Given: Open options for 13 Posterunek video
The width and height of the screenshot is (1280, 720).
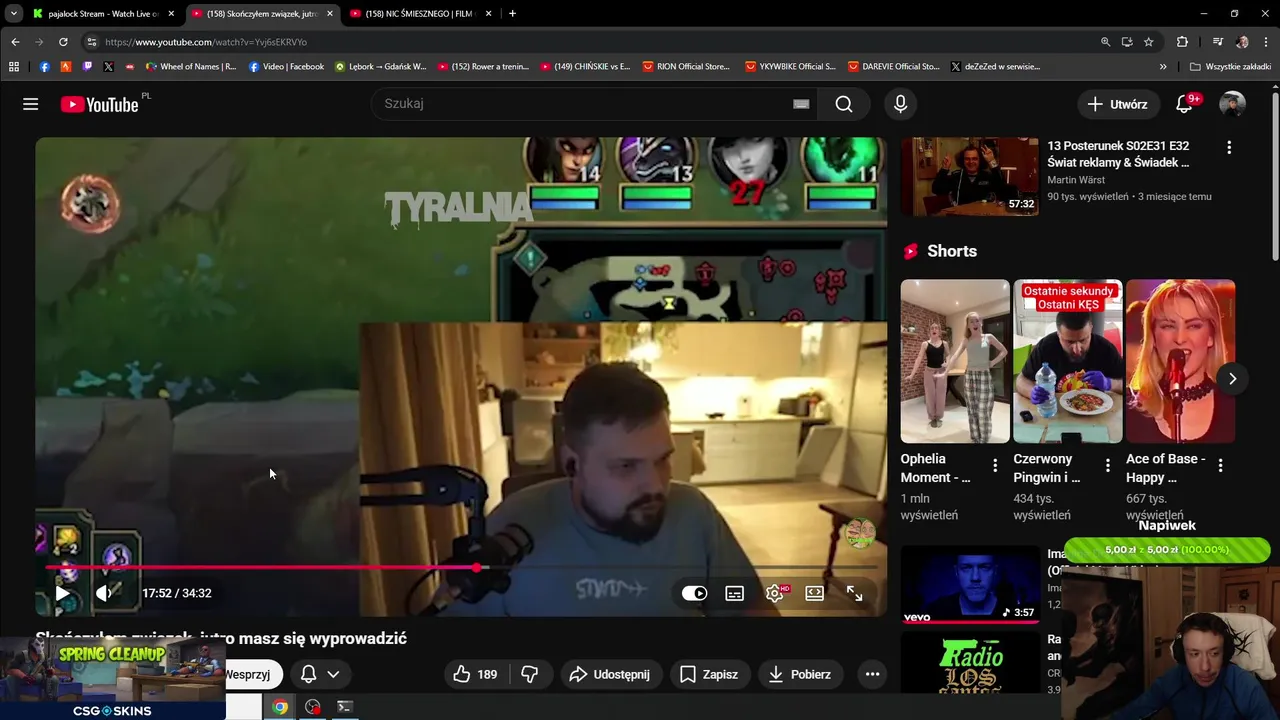Looking at the screenshot, I should [x=1229, y=147].
